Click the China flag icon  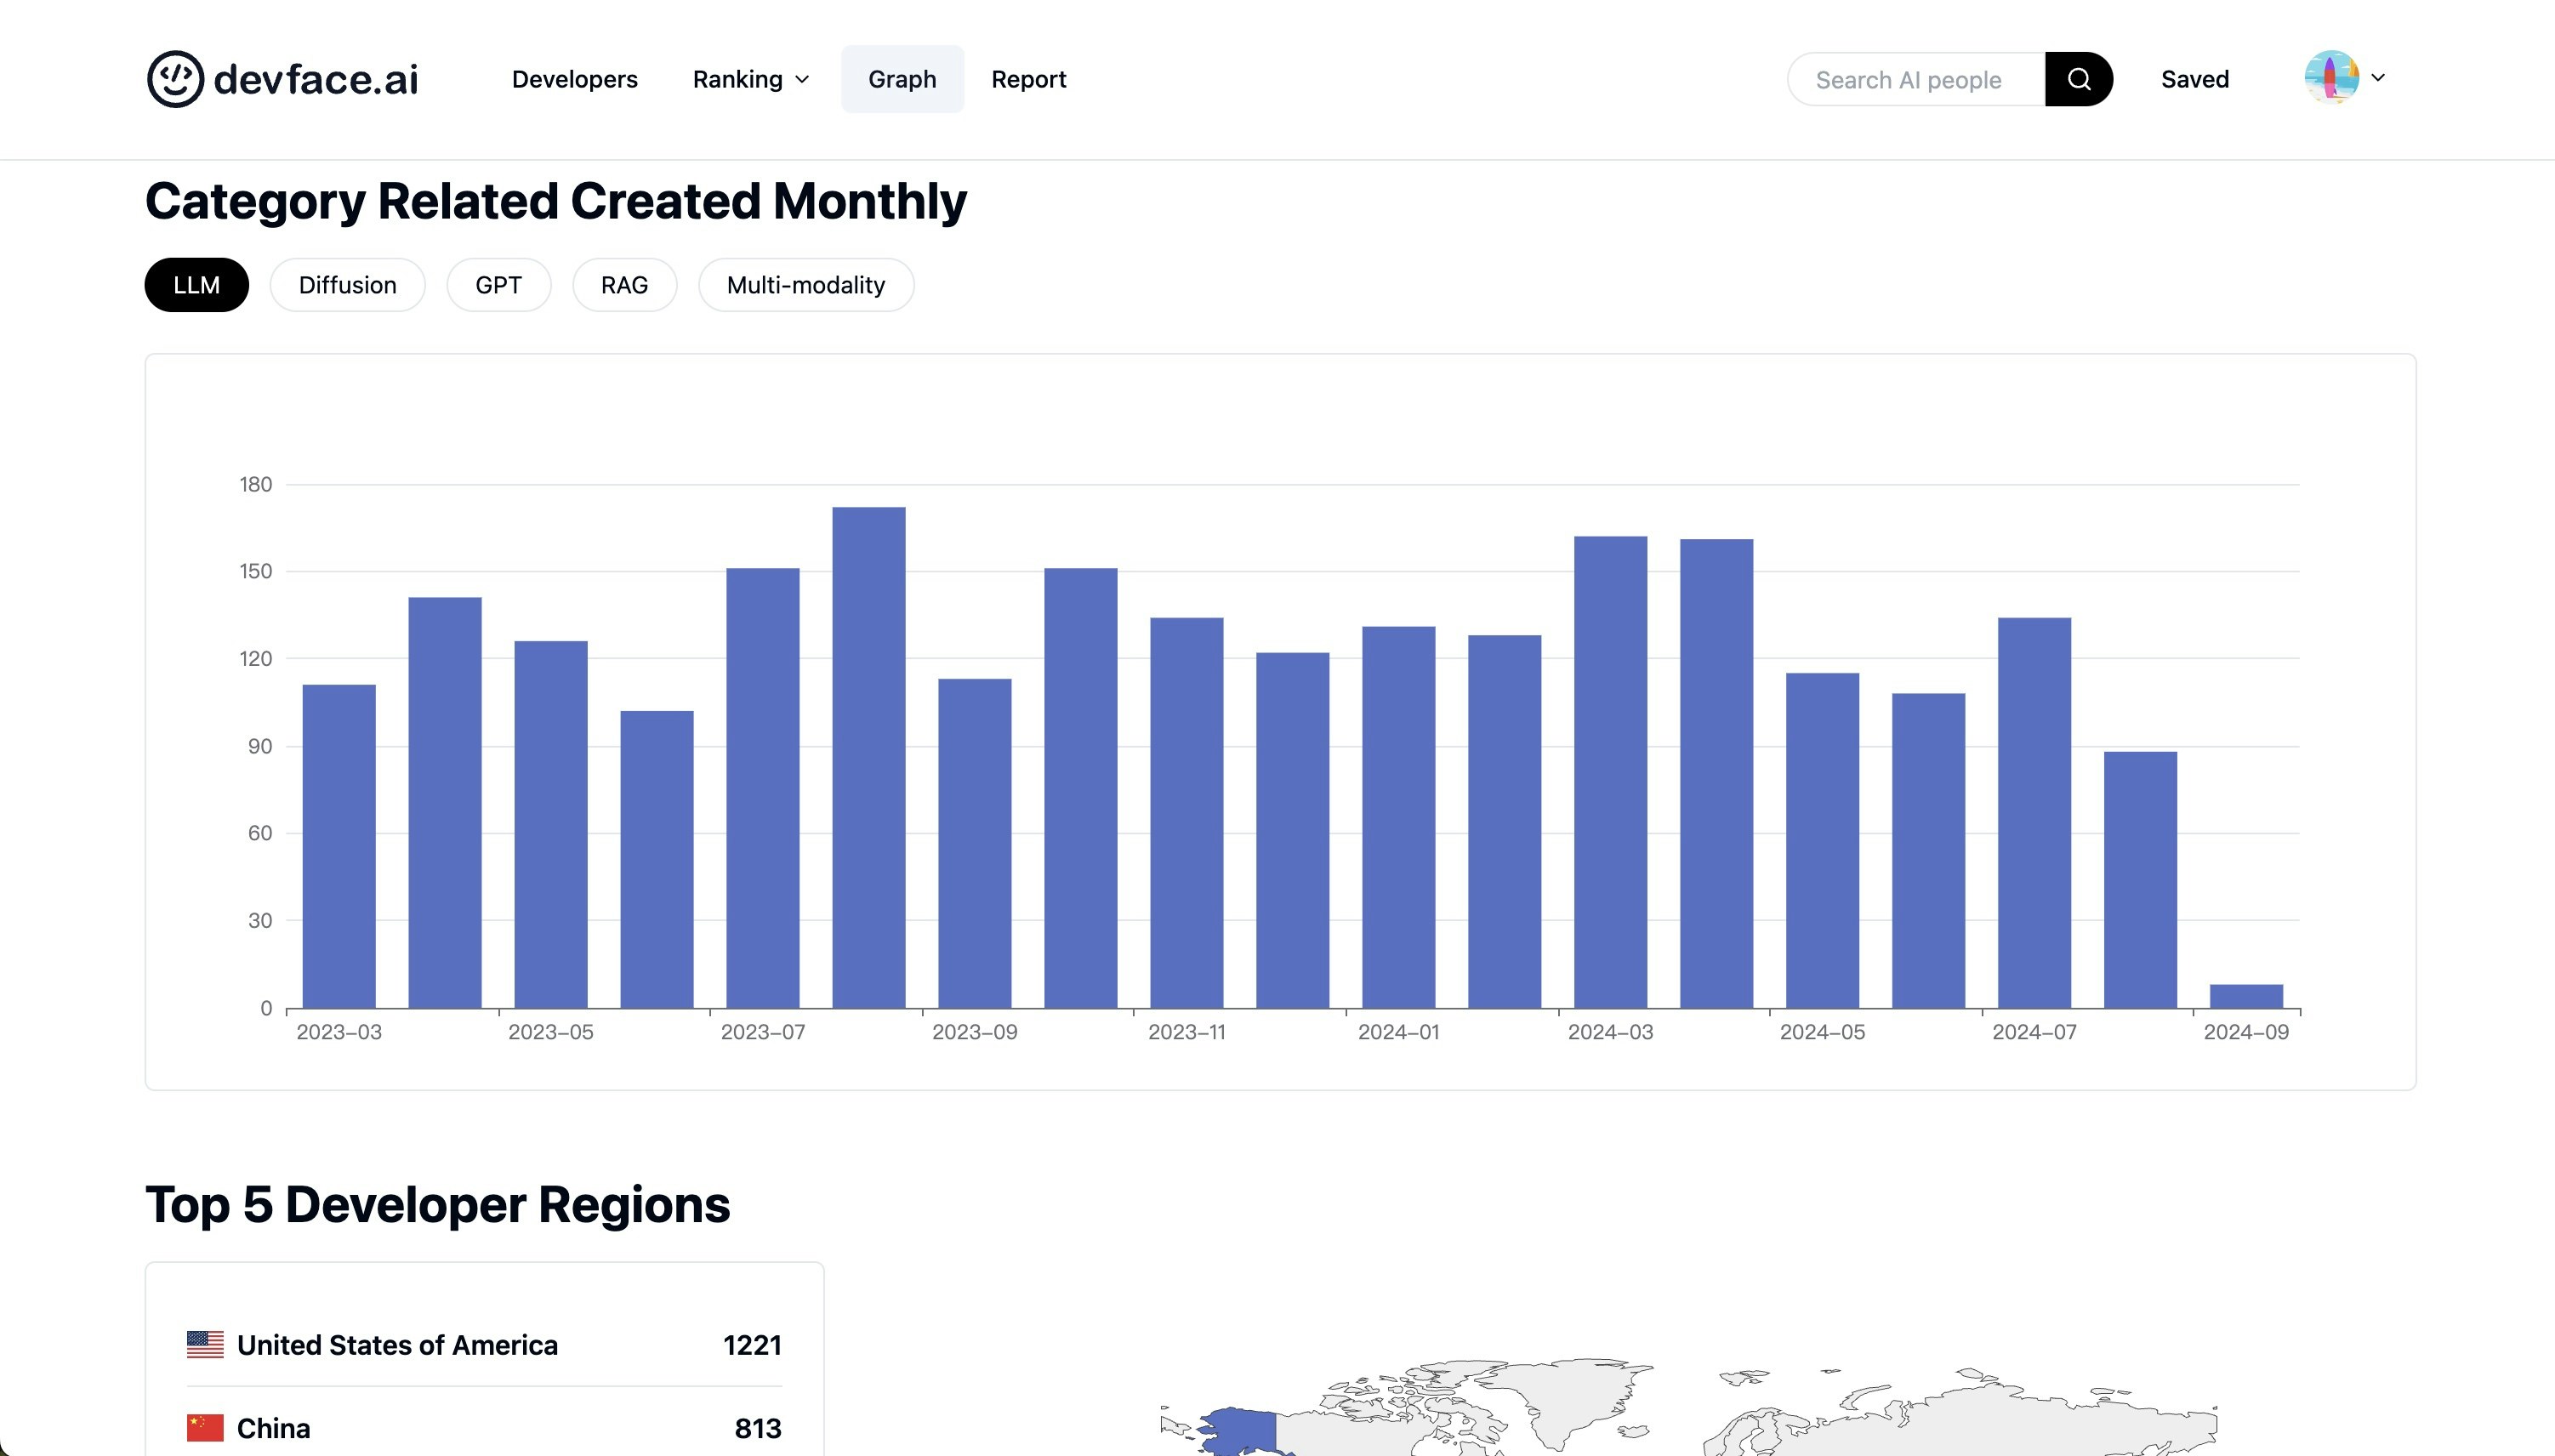coord(205,1427)
